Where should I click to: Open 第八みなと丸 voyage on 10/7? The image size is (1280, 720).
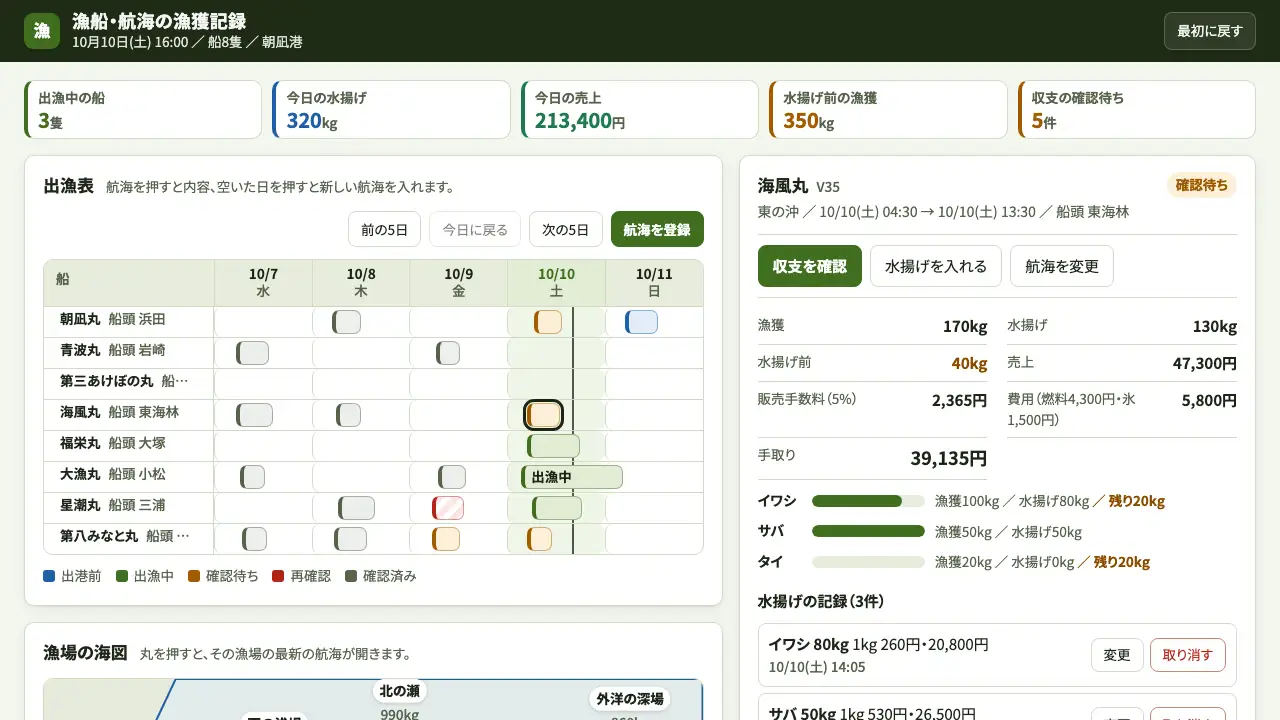254,539
